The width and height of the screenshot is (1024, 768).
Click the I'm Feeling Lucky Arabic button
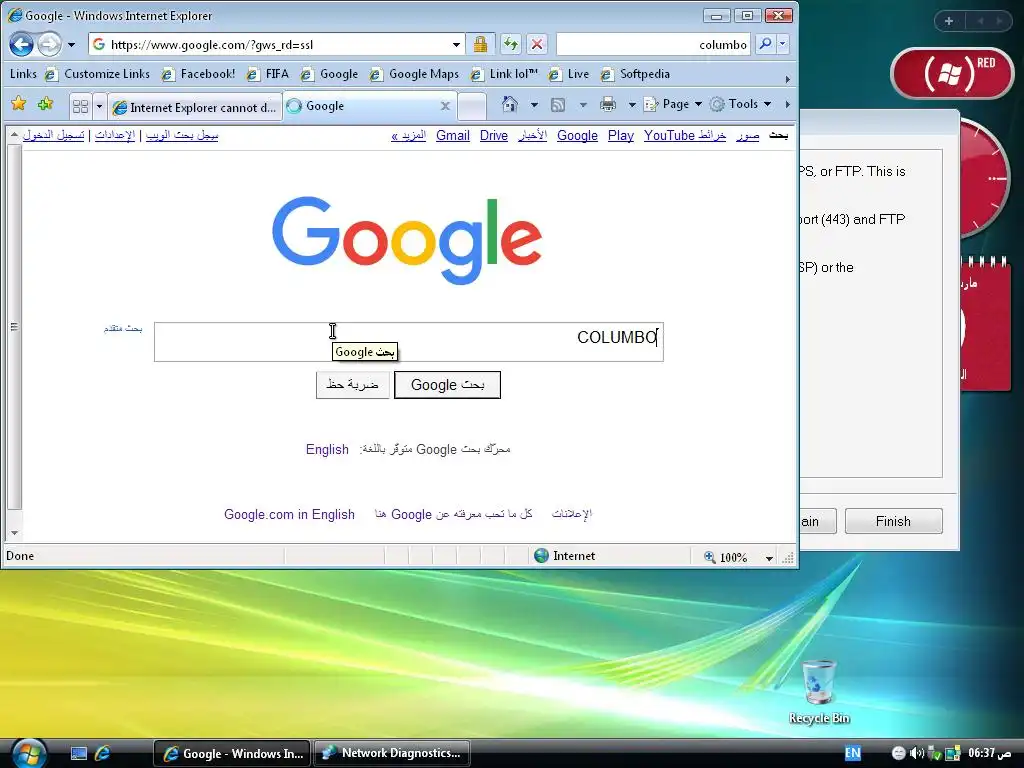[353, 385]
